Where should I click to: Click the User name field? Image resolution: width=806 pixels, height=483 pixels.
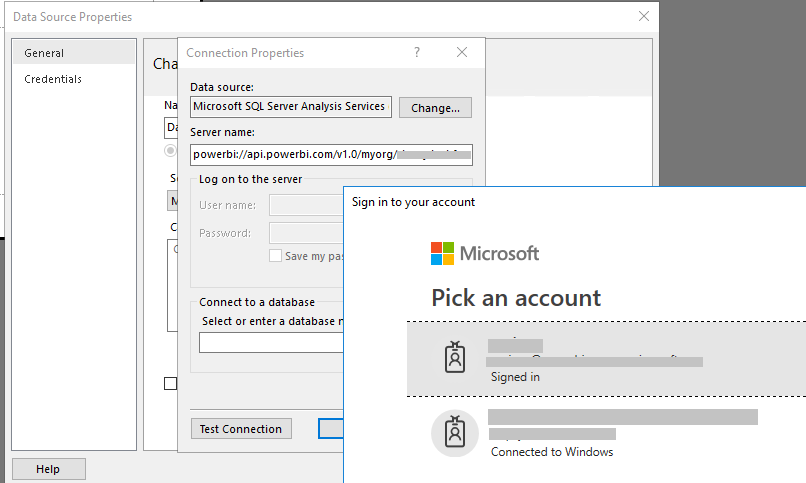click(x=306, y=205)
